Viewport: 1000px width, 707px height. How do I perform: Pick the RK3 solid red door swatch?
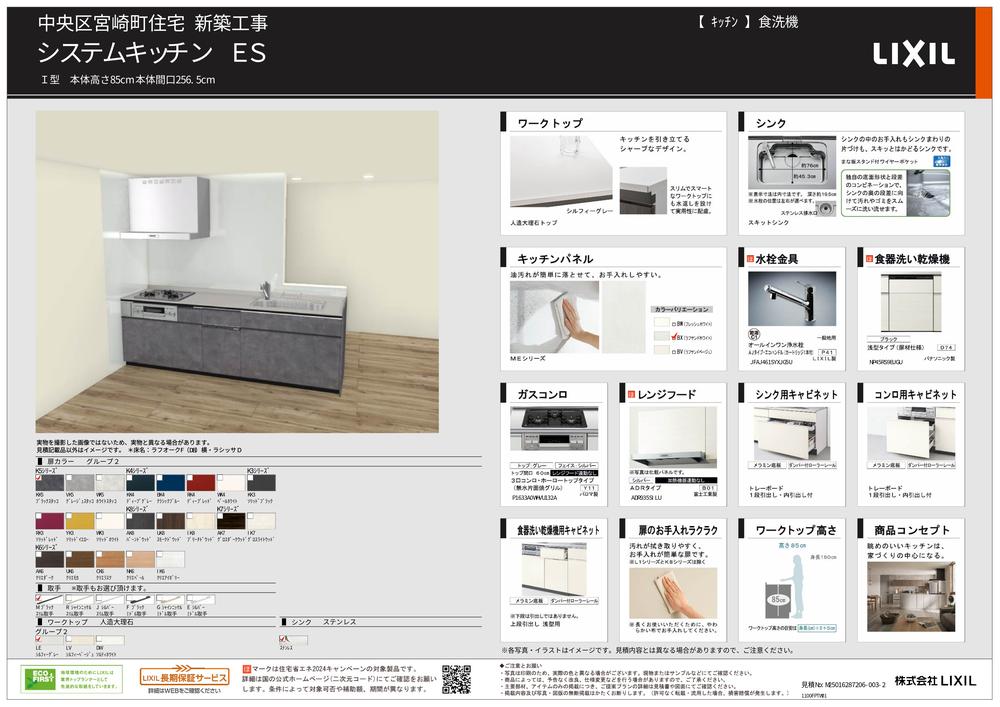pos(50,521)
